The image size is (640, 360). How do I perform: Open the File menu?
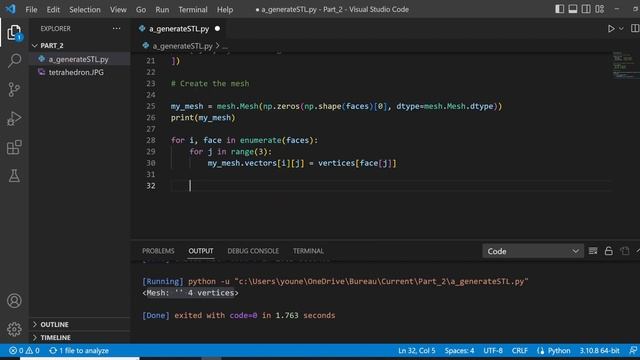pyautogui.click(x=31, y=9)
